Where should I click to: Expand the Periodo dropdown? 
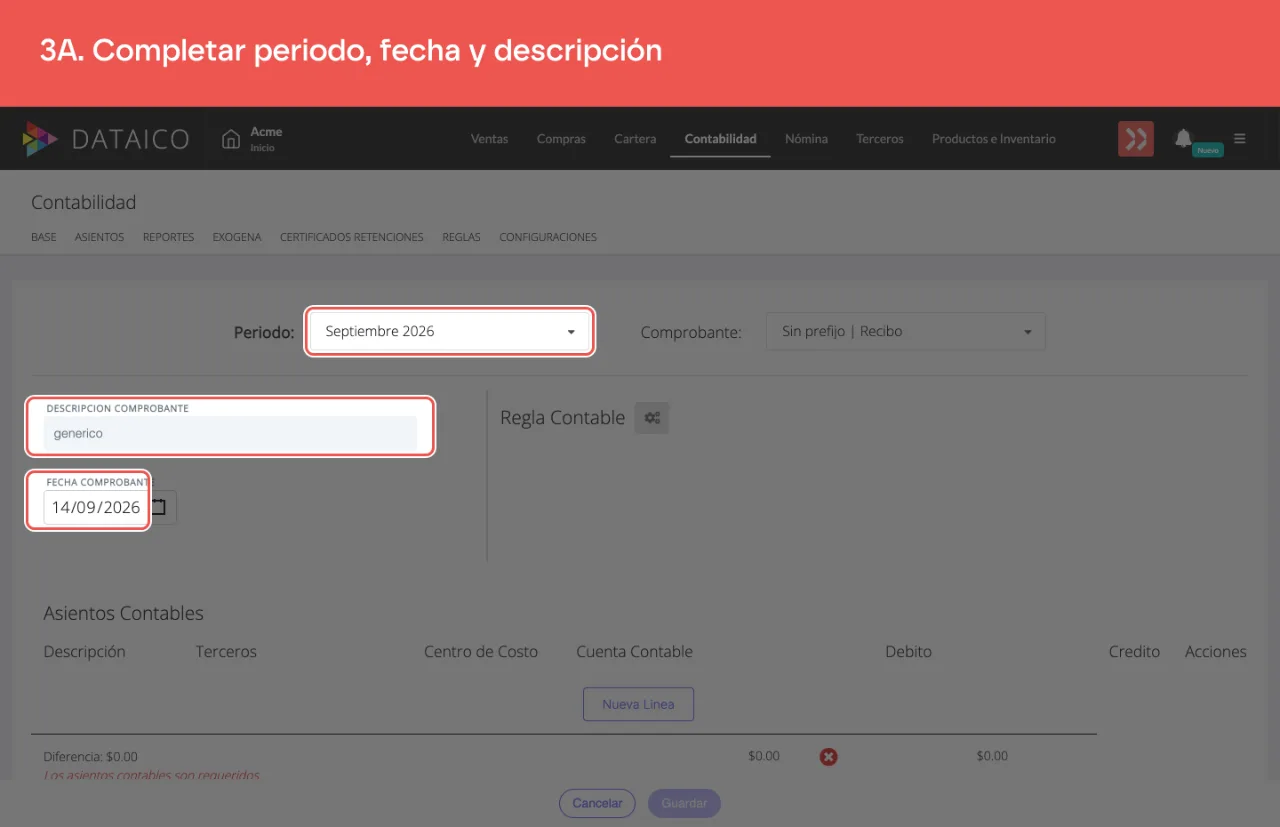[x=450, y=331]
